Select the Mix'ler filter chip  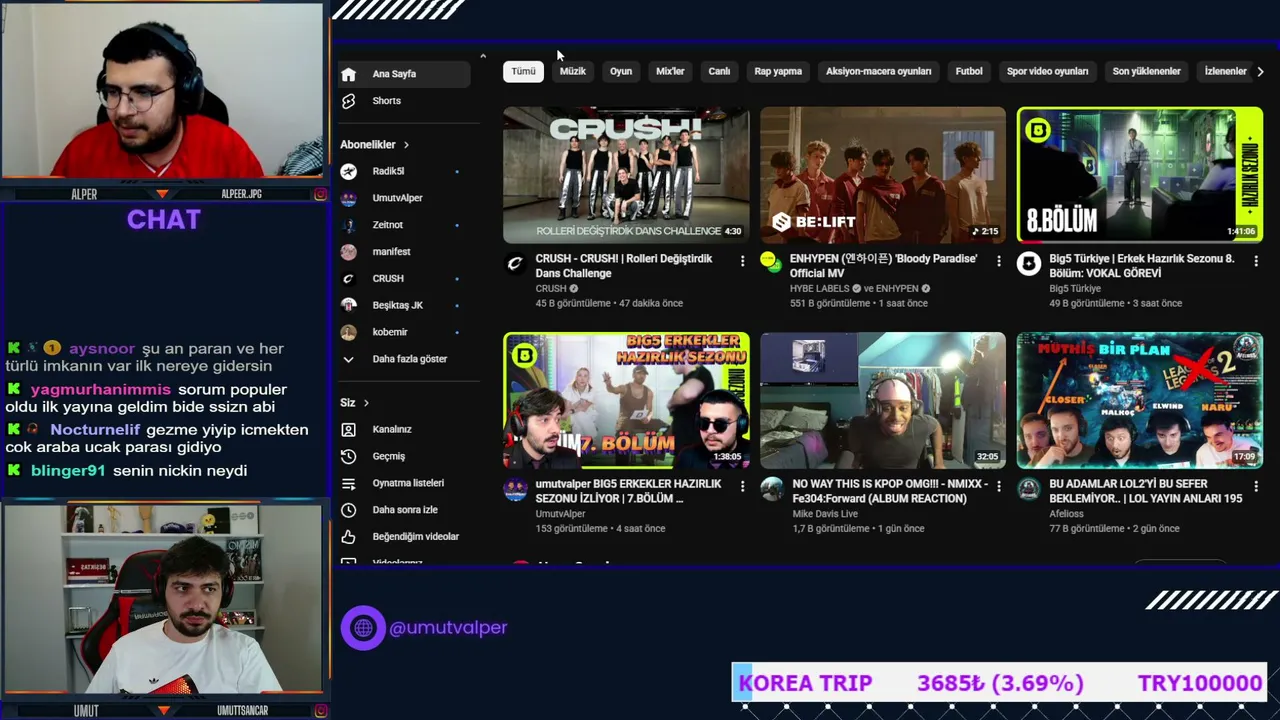(670, 71)
